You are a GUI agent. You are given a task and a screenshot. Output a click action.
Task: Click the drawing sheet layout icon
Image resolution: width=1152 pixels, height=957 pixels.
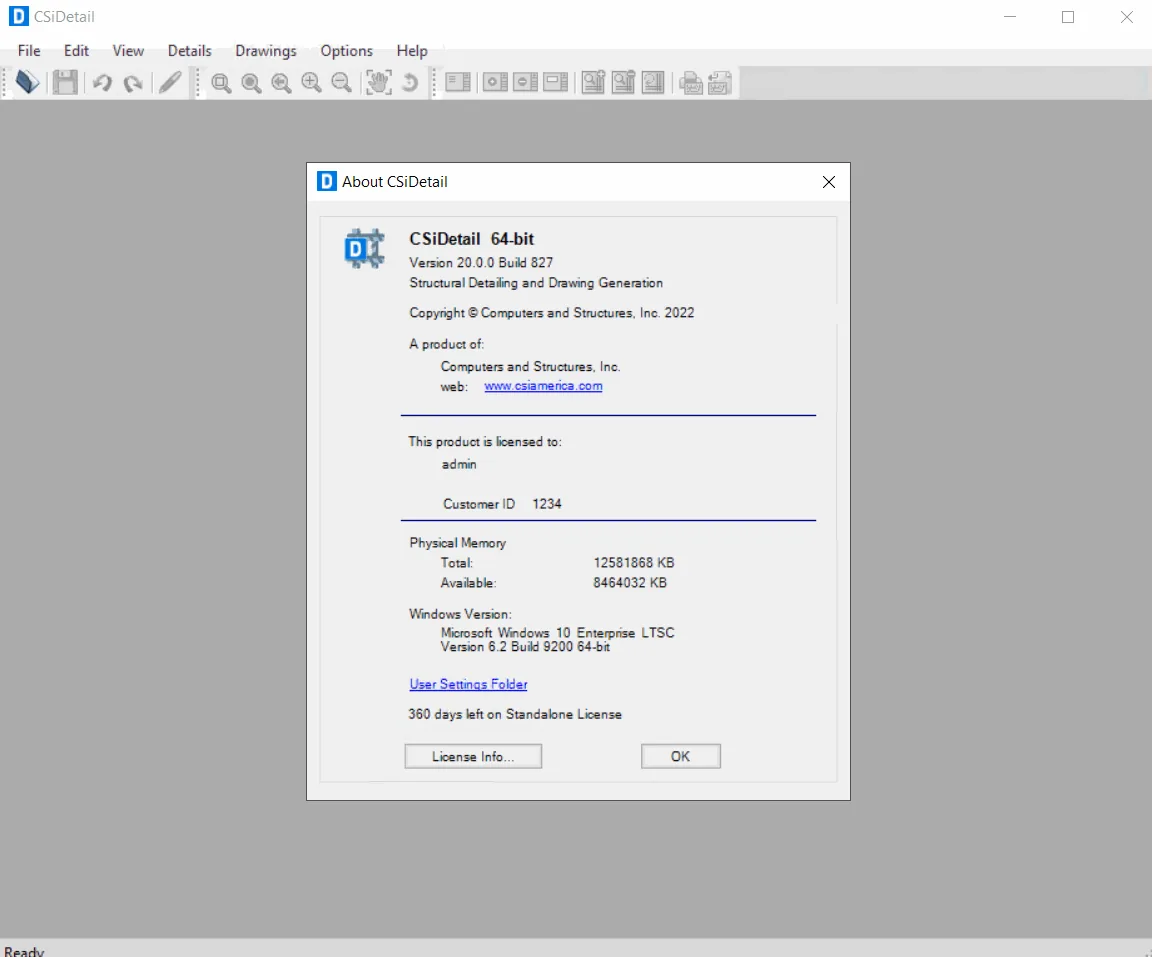click(x=458, y=82)
